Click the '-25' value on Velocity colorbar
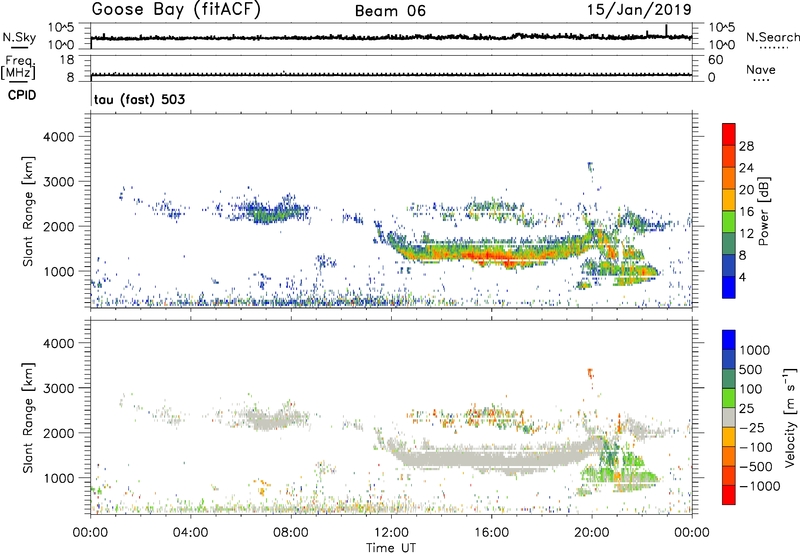Viewport: 800px width, 554px height. tap(752, 427)
